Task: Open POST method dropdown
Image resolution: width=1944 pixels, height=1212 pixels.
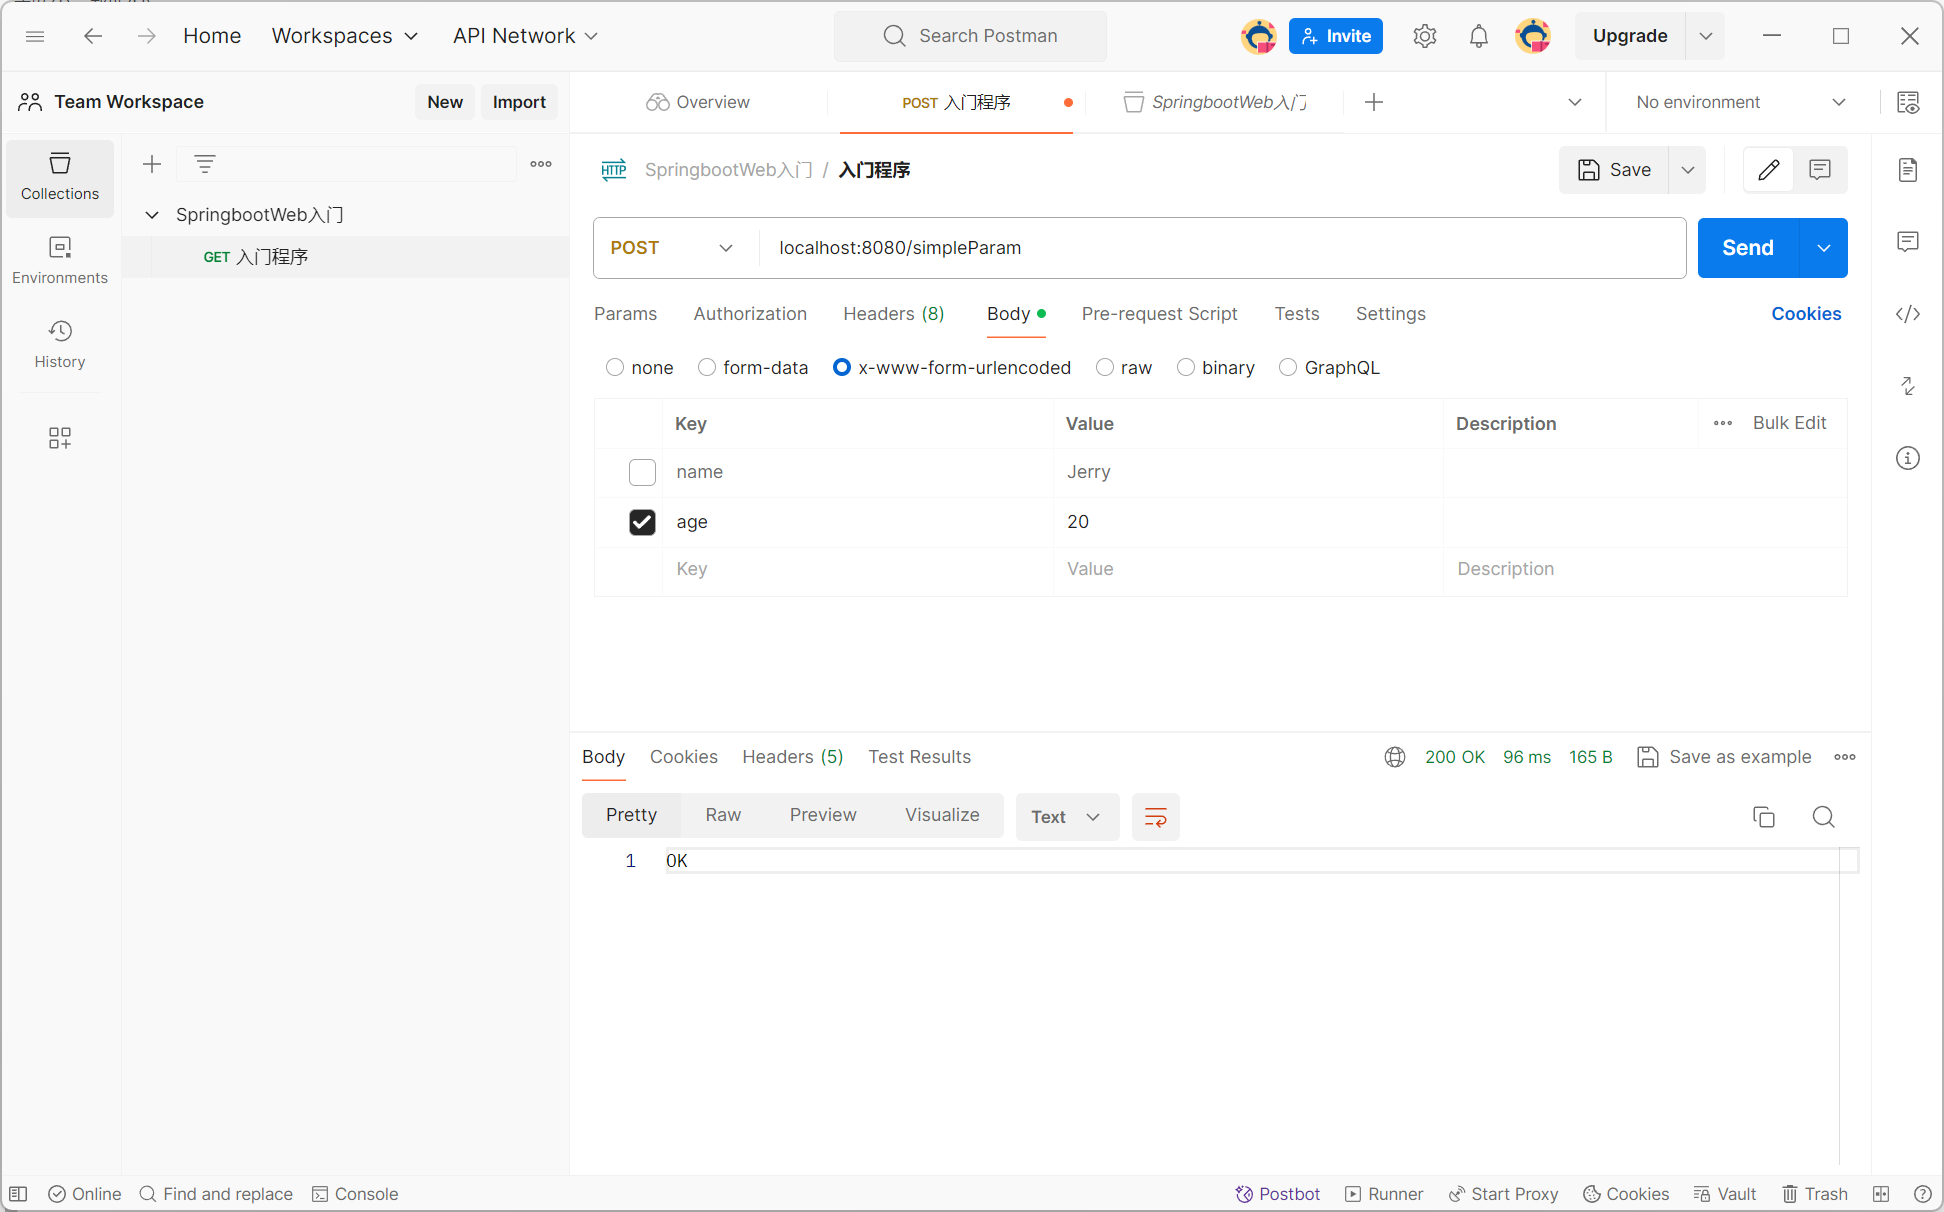Action: 673,248
